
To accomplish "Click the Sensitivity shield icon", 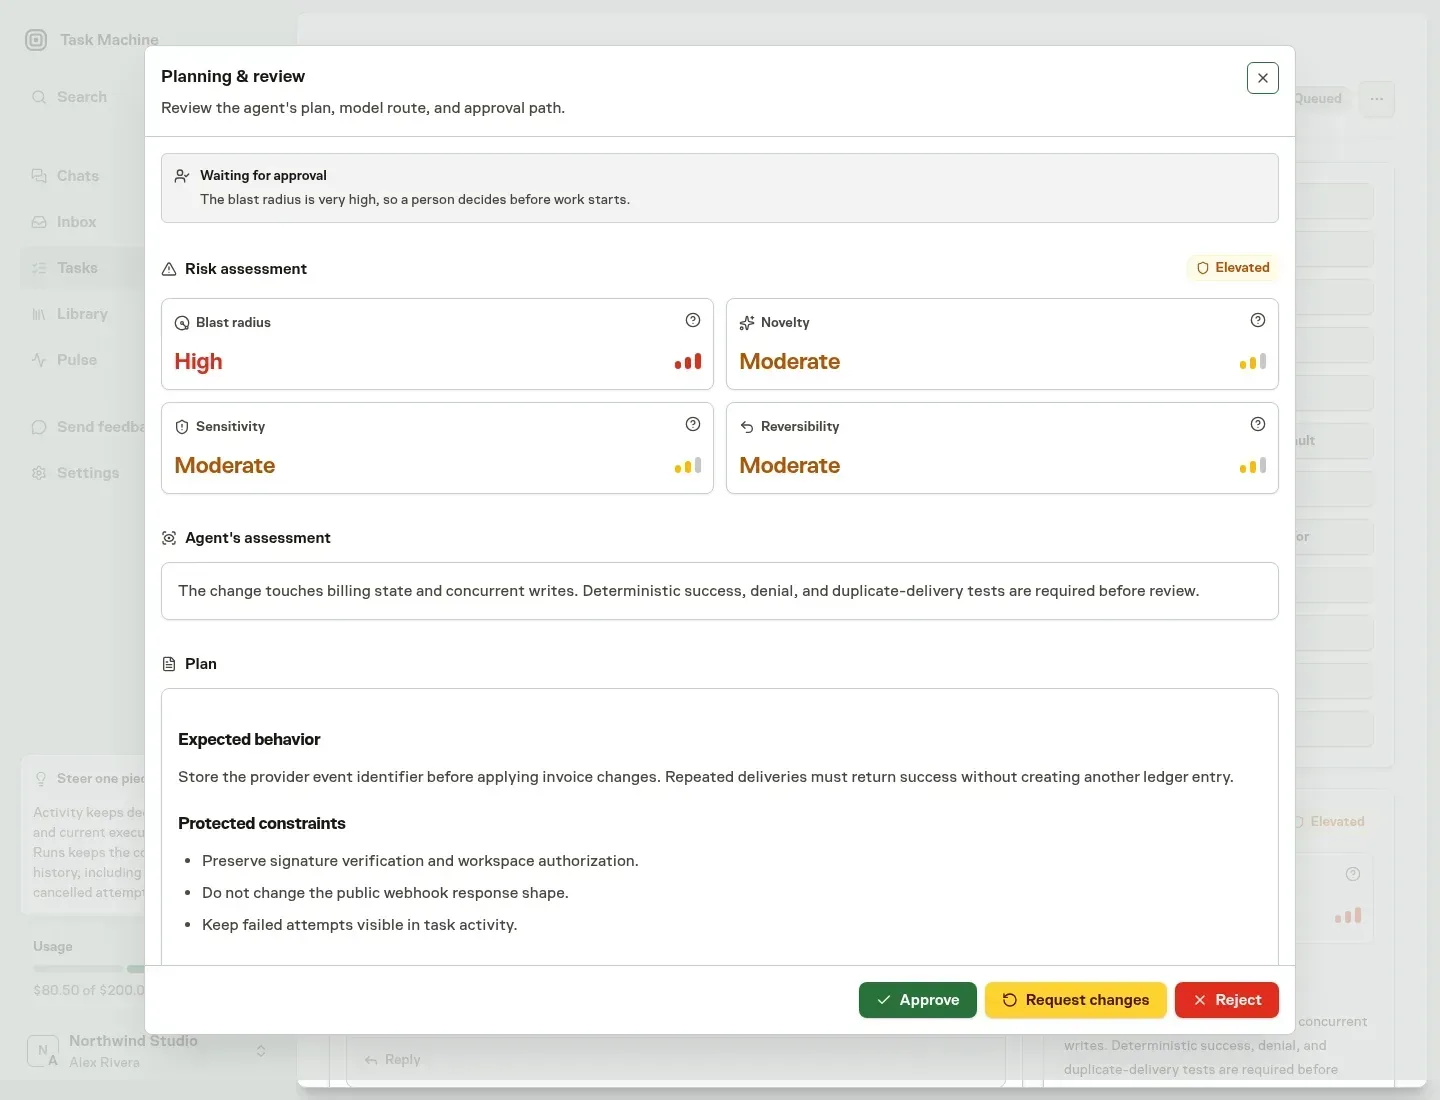I will coord(182,427).
